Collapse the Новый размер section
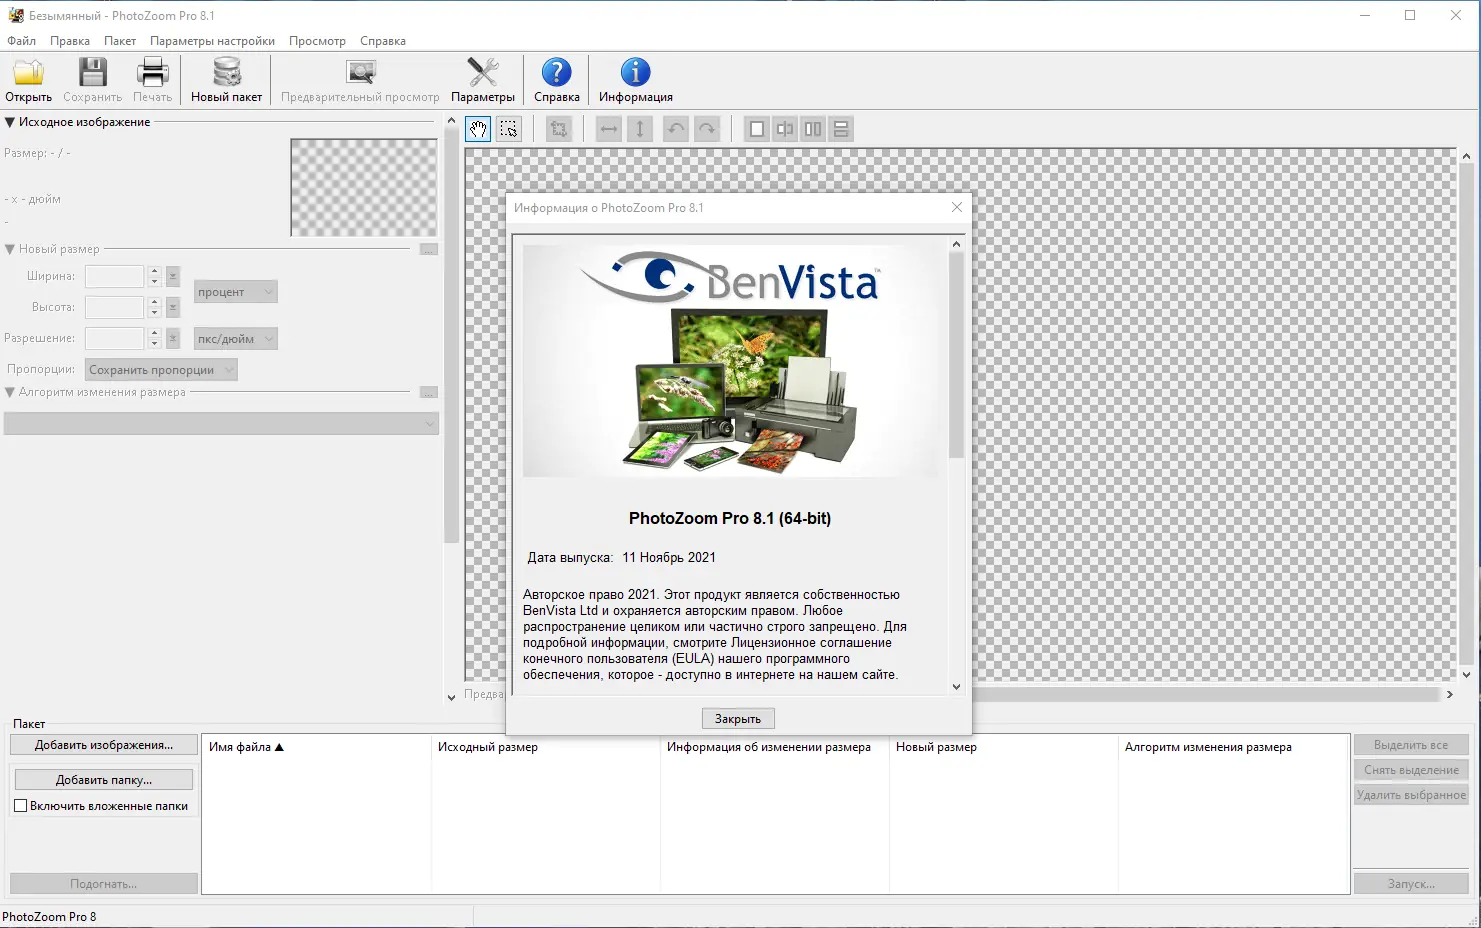The height and width of the screenshot is (928, 1481). [10, 249]
